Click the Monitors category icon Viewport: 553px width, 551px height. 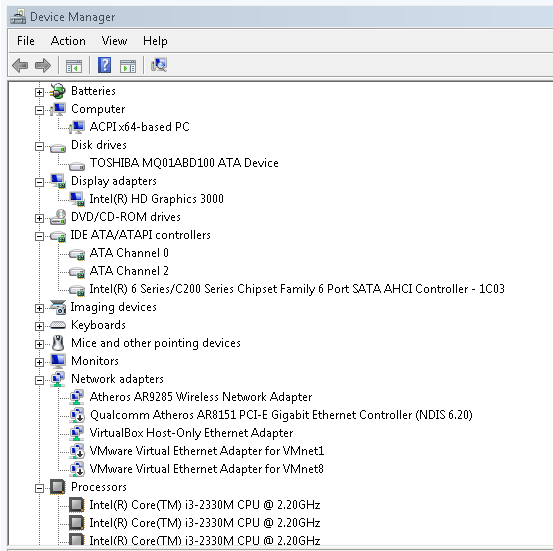58,361
